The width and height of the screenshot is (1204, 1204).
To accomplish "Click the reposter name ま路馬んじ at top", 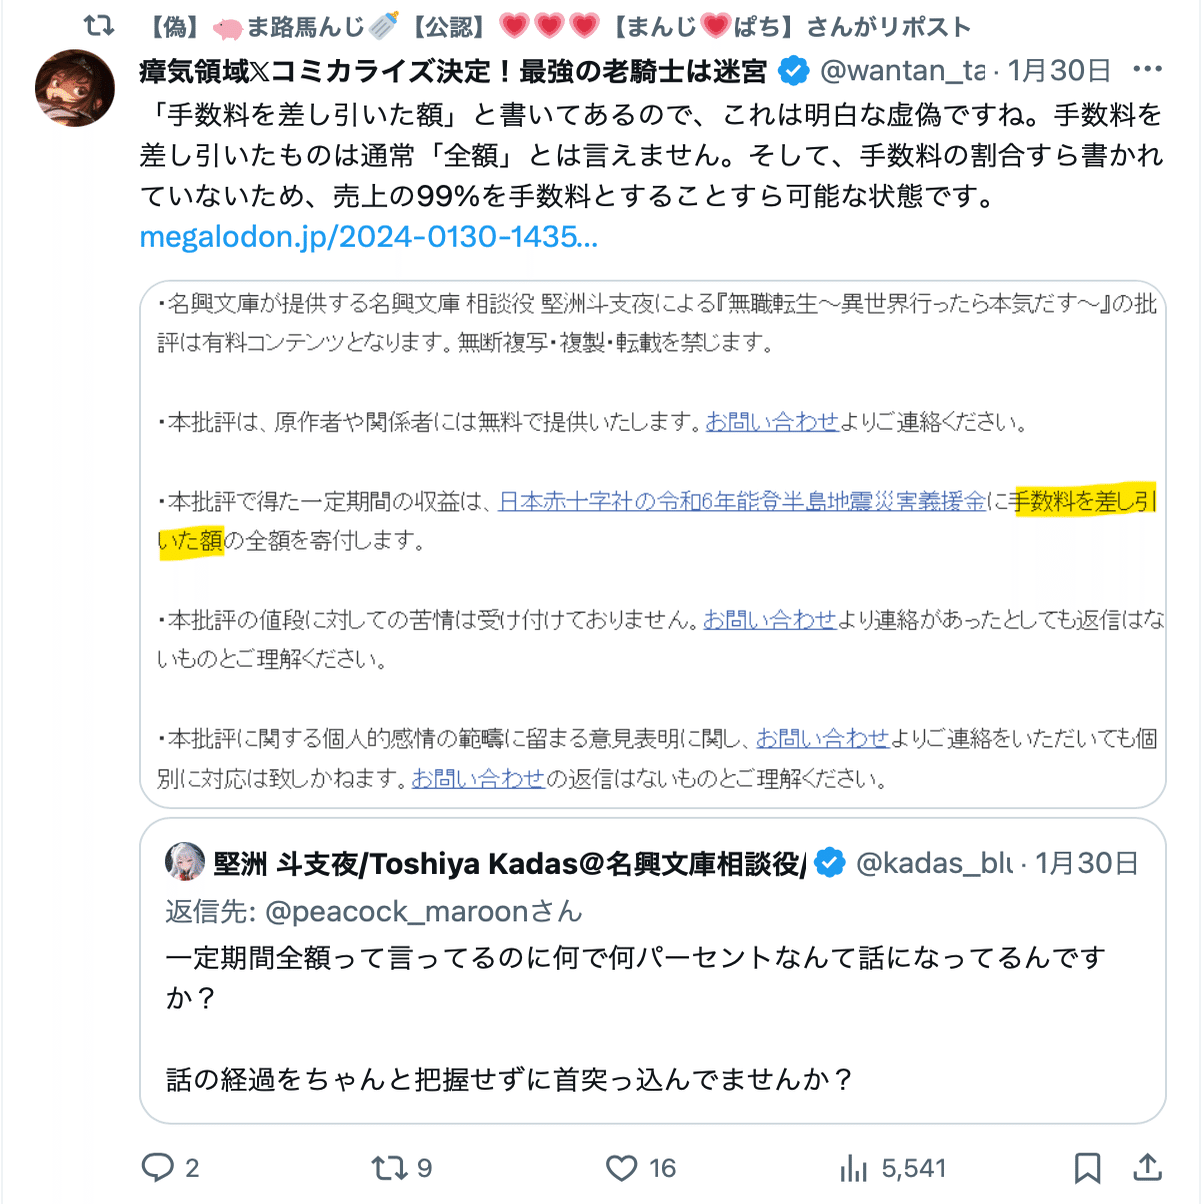I will point(305,26).
